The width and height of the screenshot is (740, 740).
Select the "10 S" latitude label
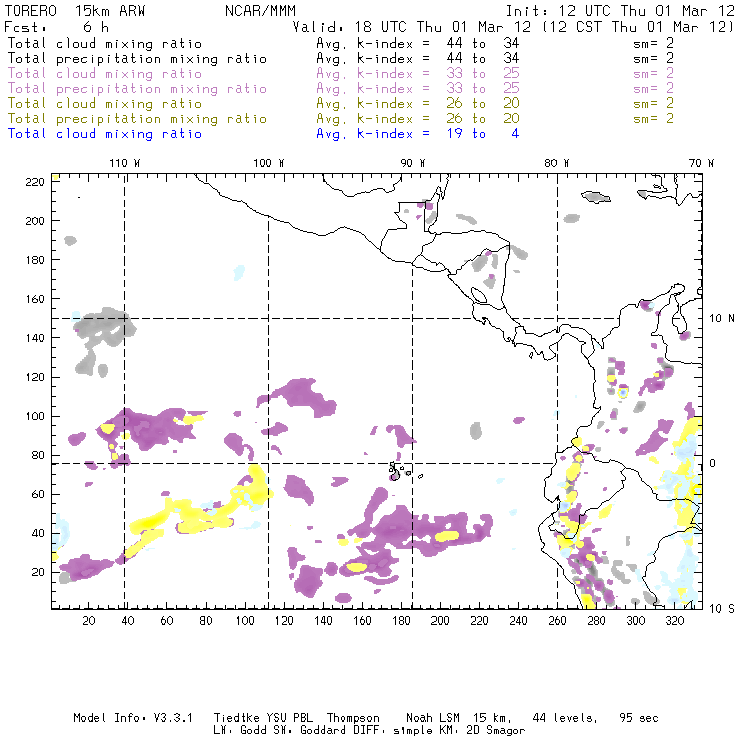click(722, 609)
